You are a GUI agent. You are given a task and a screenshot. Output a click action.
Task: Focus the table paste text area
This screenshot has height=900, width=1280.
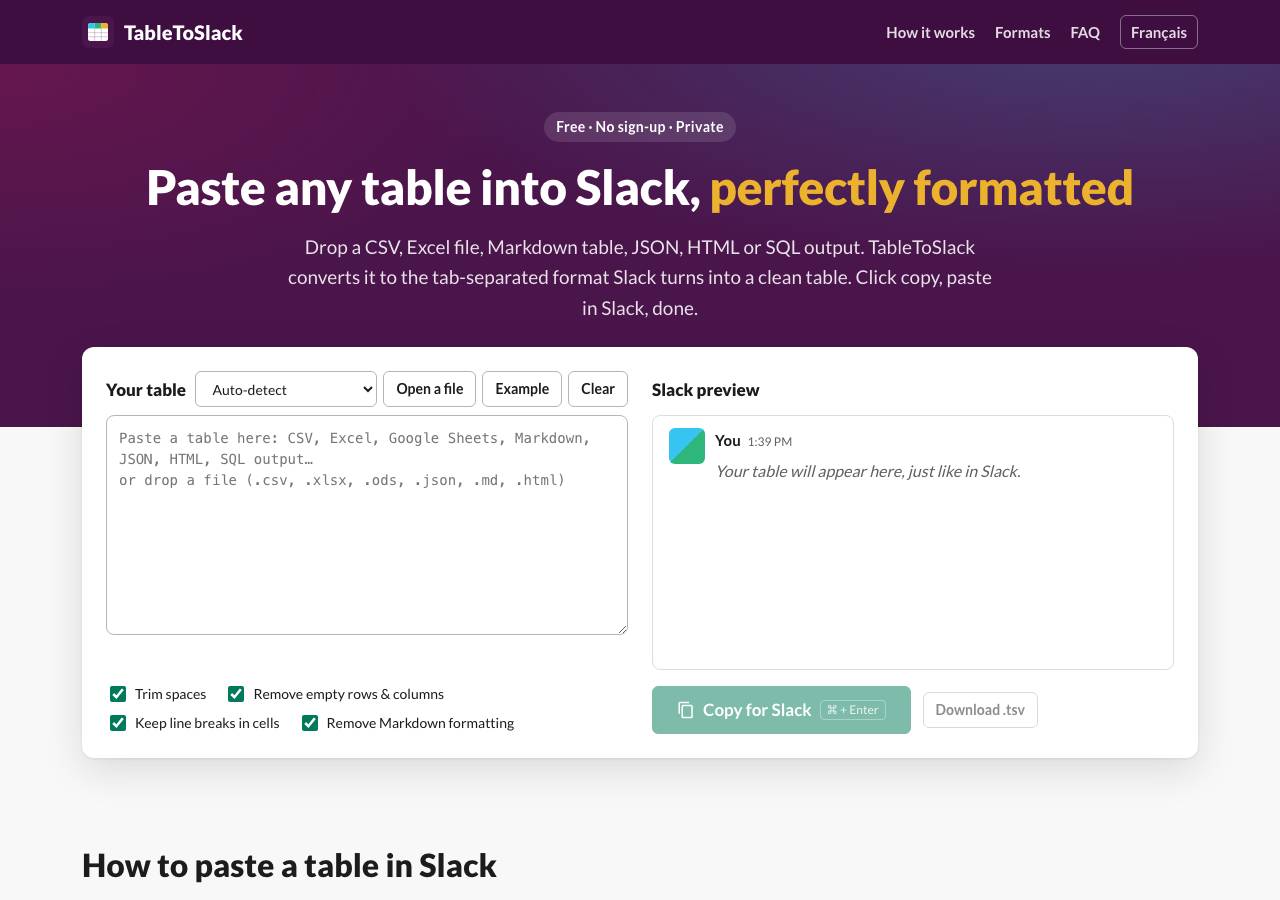(367, 525)
